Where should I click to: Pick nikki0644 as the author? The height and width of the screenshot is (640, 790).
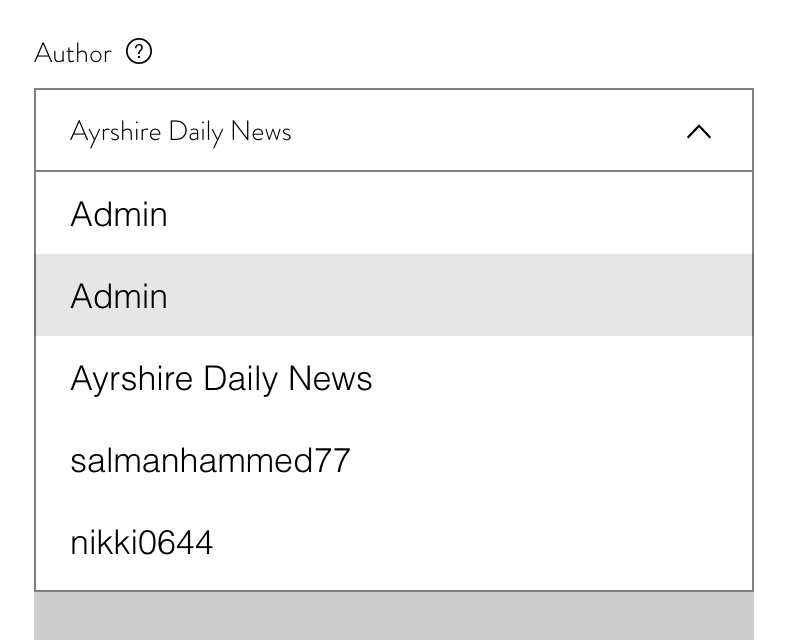point(394,543)
